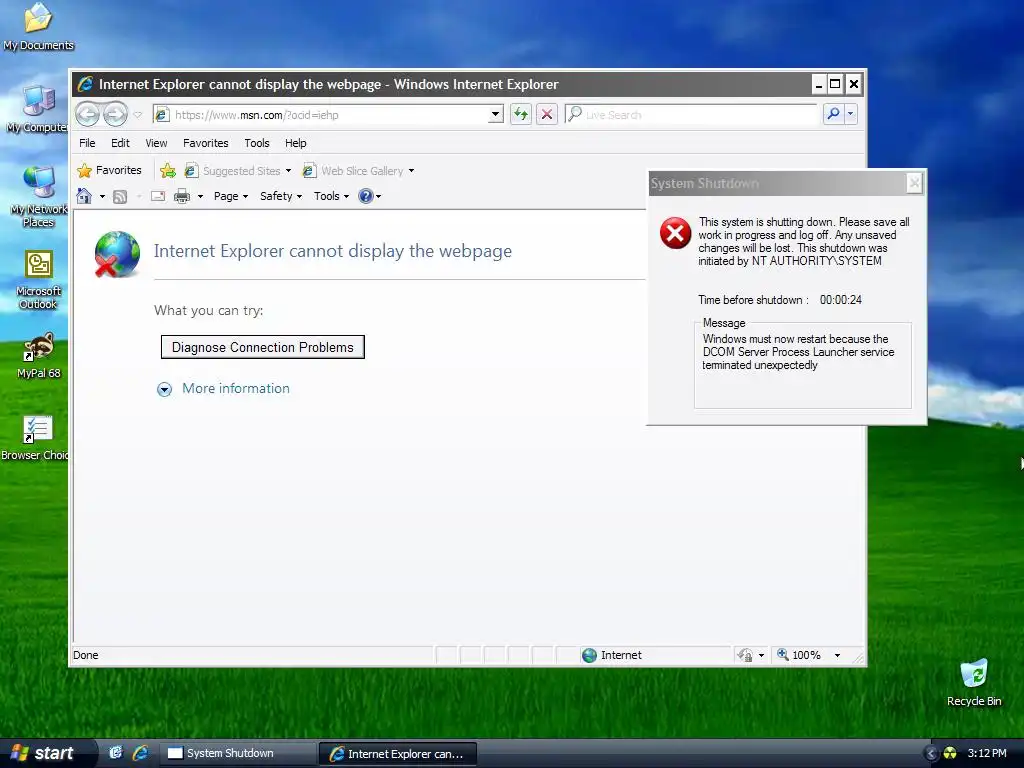
Task: Open the Tools menu in menu bar
Action: pos(257,143)
